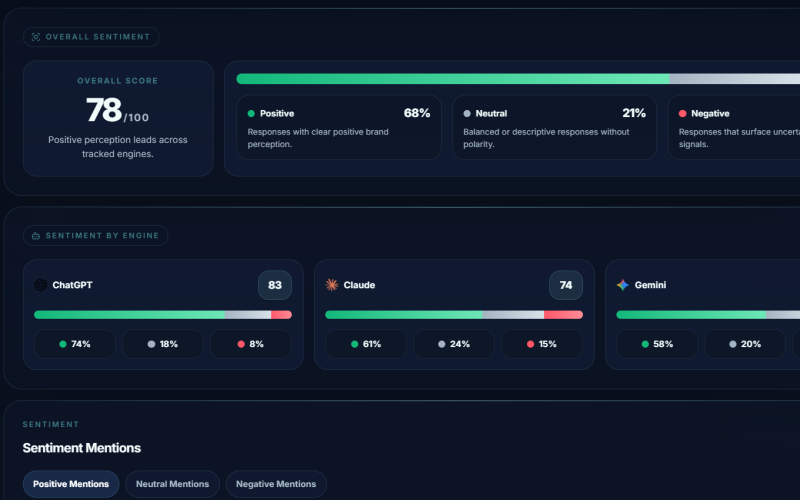Click the 68% positive value
The image size is (800, 500).
pos(417,113)
